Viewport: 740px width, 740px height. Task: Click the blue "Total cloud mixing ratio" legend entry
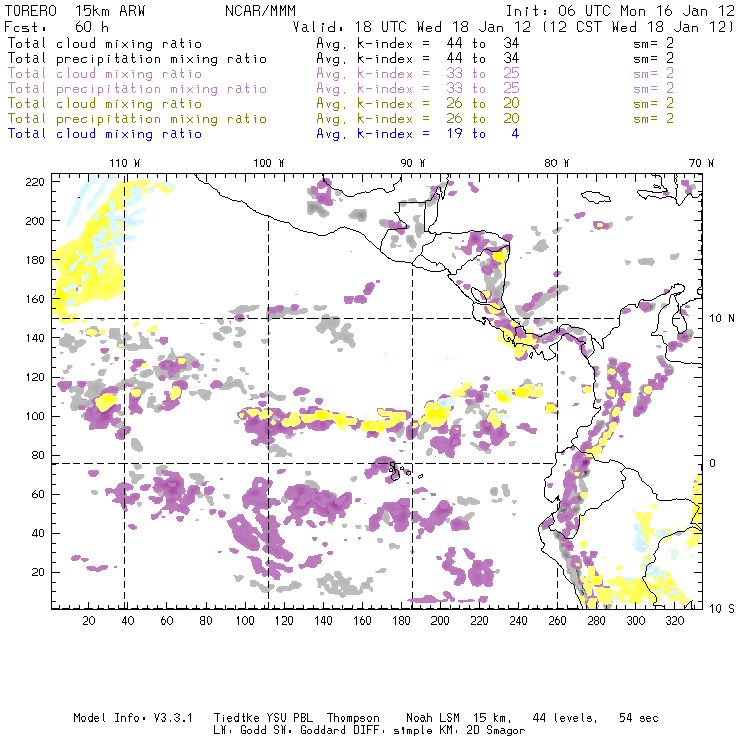[x=105, y=134]
